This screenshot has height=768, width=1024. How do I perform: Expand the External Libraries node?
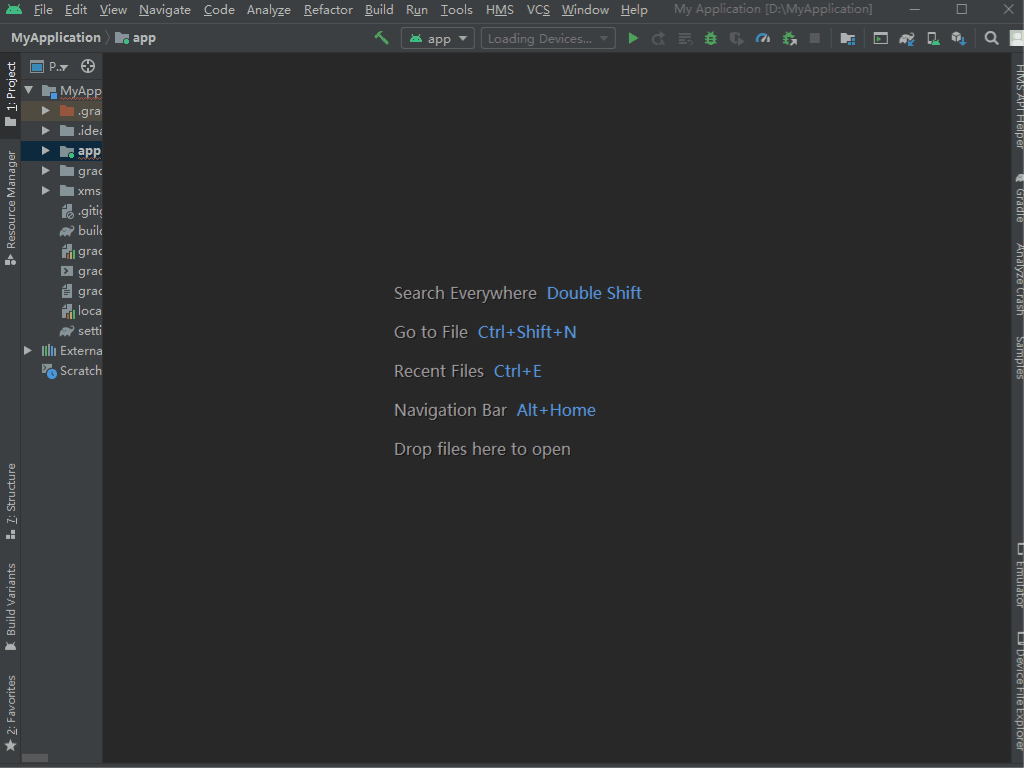tap(28, 351)
